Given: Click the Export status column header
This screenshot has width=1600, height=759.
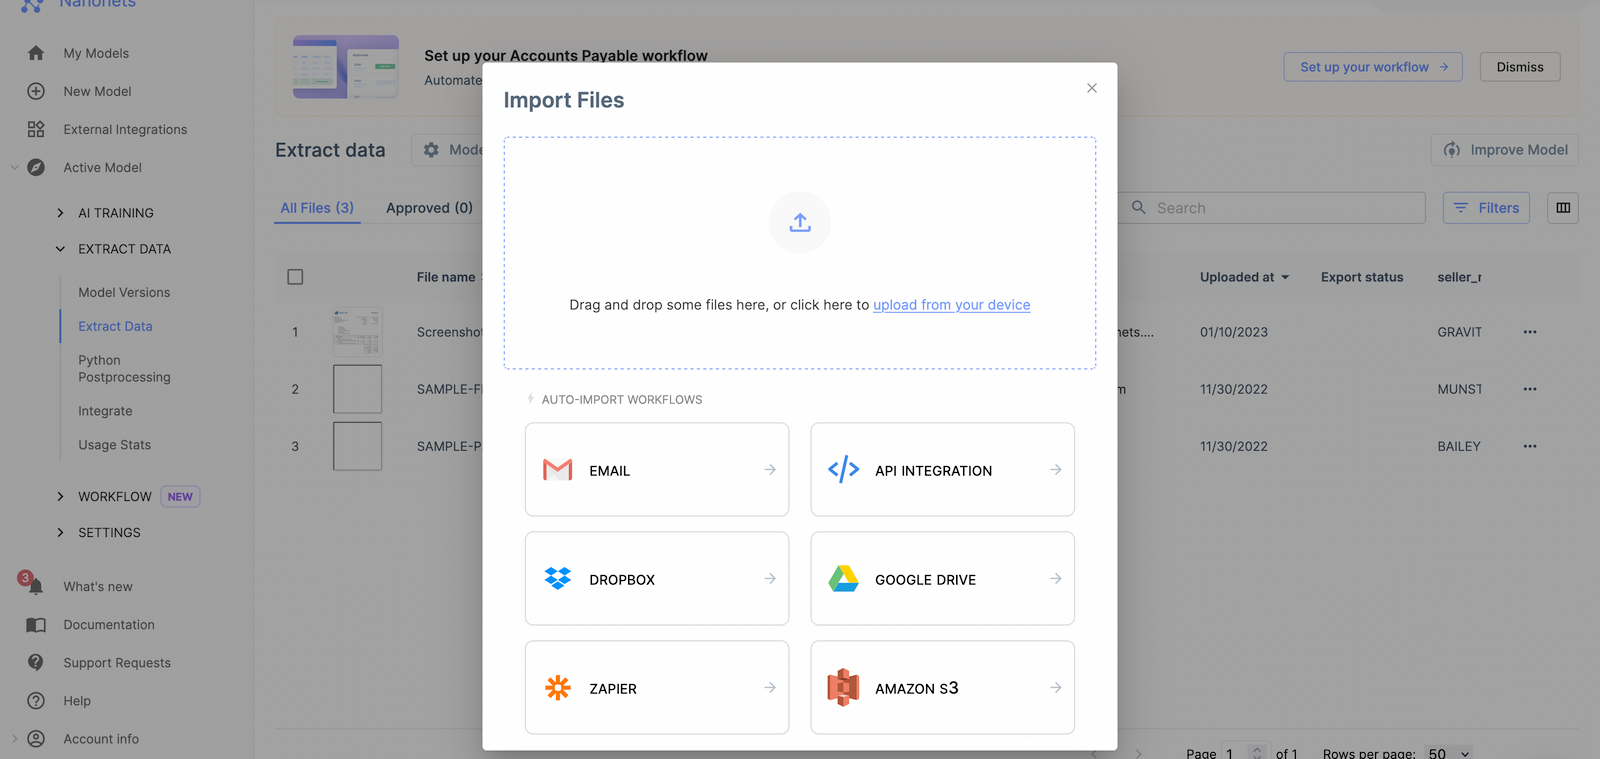Looking at the screenshot, I should (x=1362, y=277).
